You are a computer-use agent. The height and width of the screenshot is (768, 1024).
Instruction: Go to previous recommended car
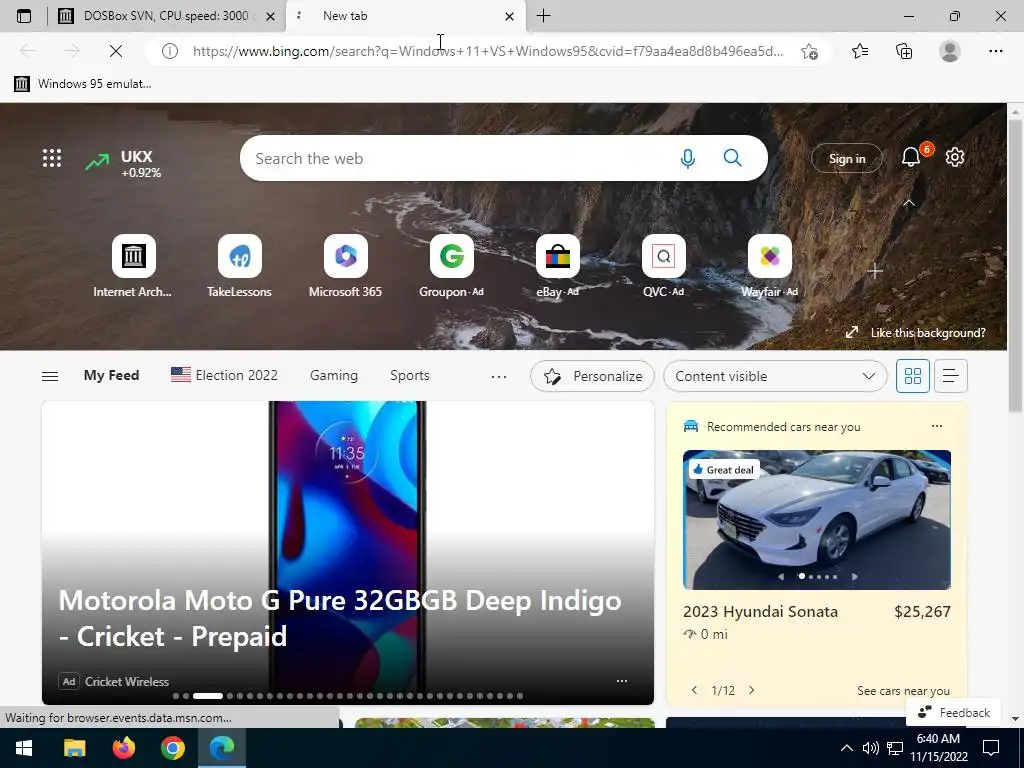pos(694,690)
